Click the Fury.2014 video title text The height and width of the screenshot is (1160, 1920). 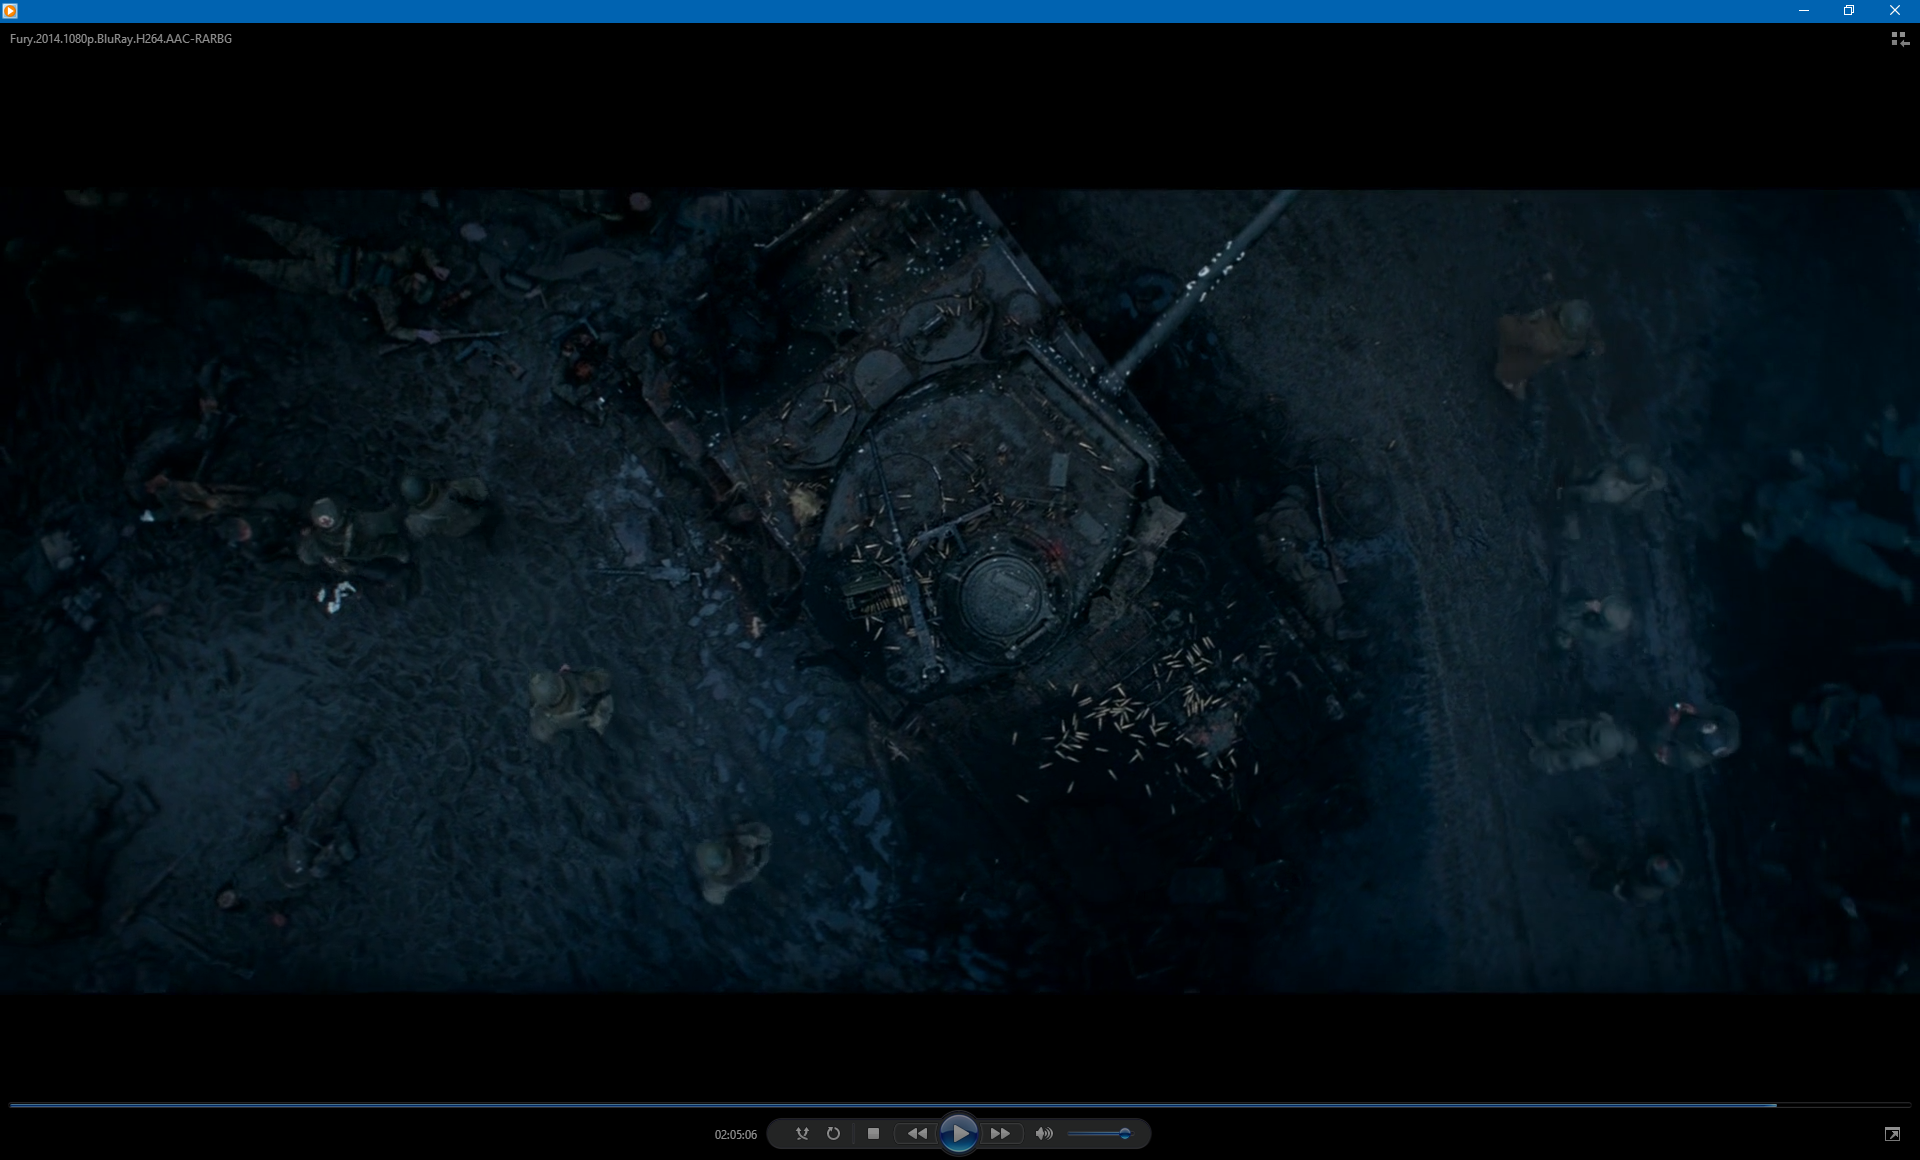121,39
